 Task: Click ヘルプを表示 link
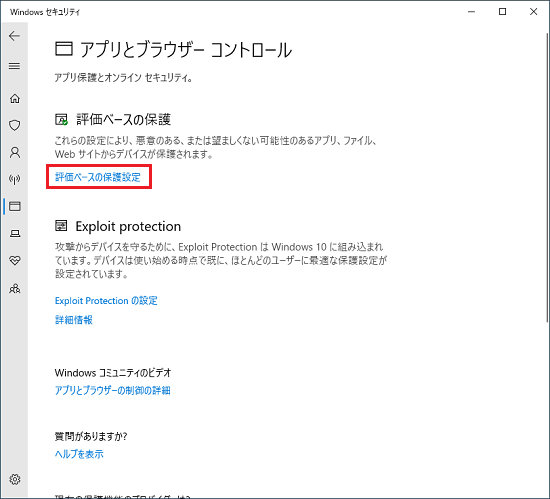(79, 454)
